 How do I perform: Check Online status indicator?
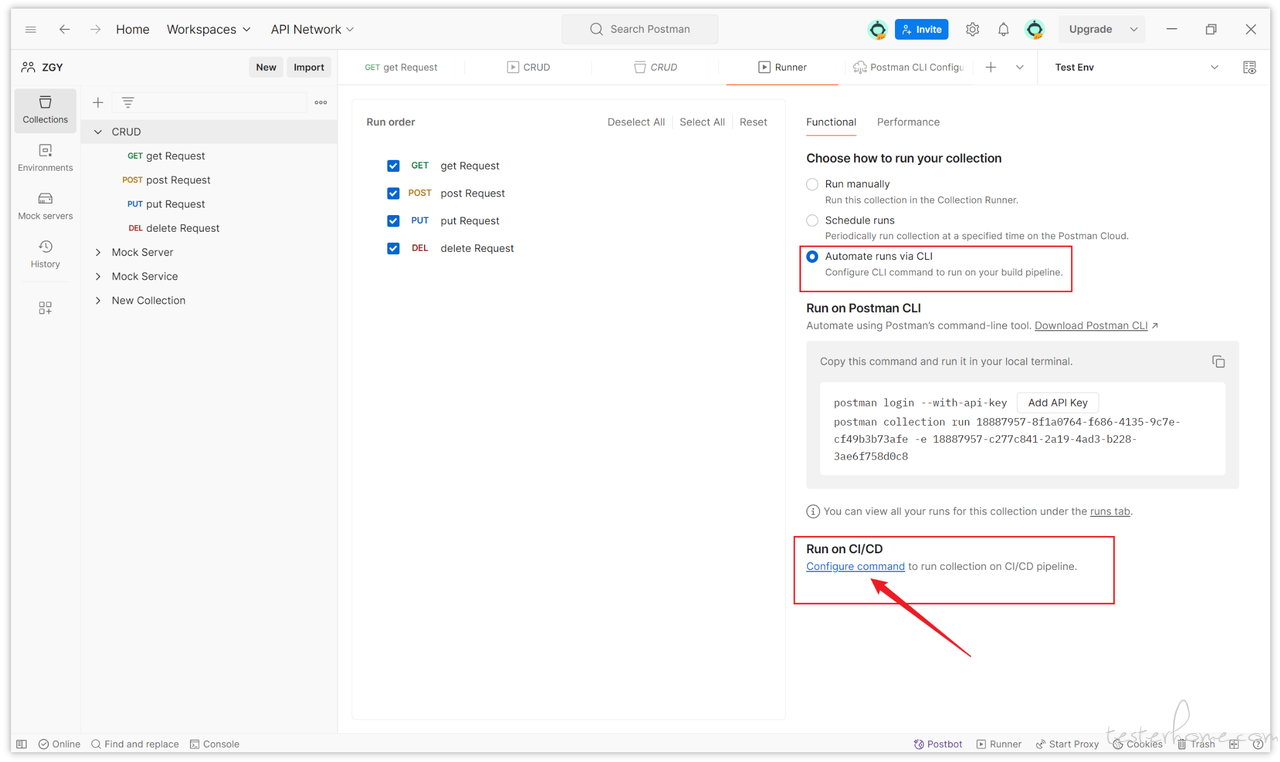[x=59, y=744]
